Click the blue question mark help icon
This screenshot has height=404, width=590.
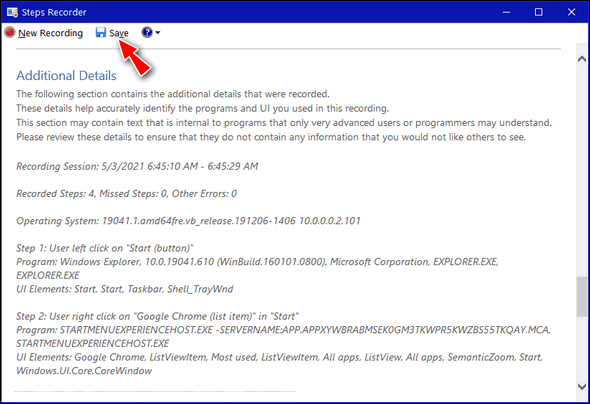(x=147, y=32)
